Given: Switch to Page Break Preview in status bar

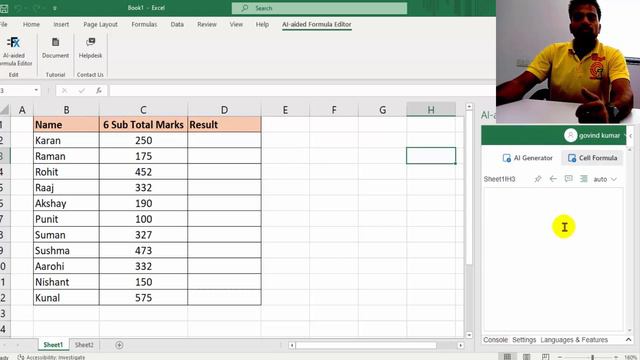Looking at the screenshot, I should (x=545, y=357).
